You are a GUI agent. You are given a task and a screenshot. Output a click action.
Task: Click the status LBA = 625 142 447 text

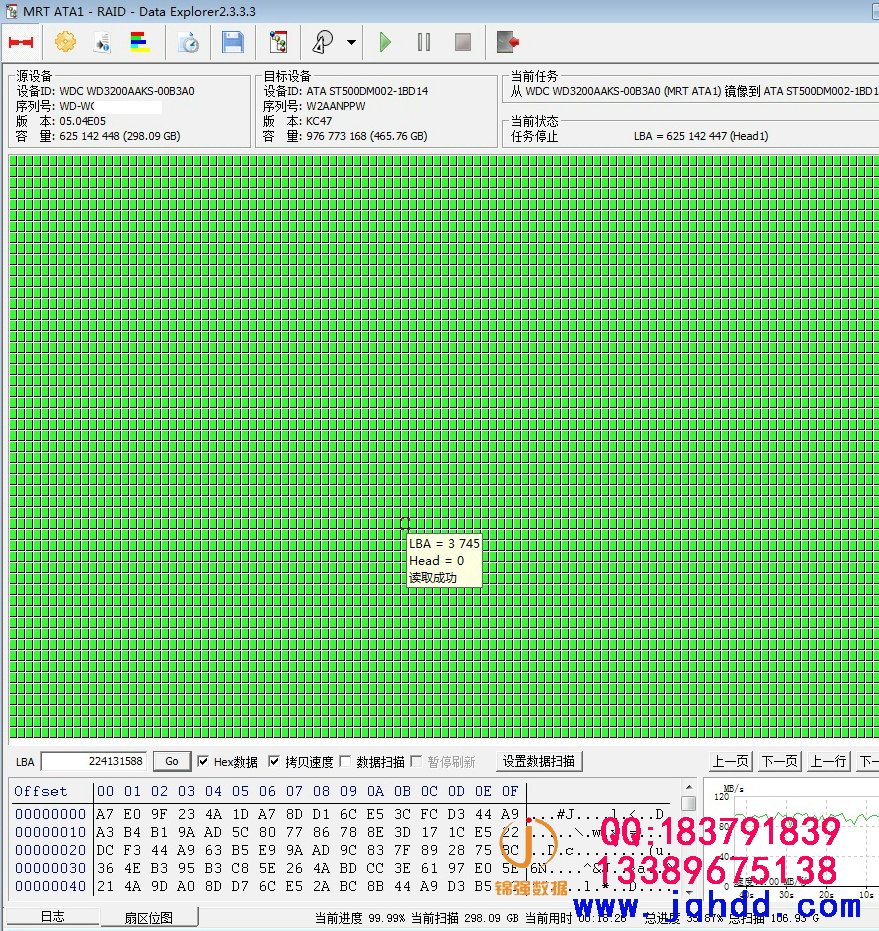pos(701,136)
